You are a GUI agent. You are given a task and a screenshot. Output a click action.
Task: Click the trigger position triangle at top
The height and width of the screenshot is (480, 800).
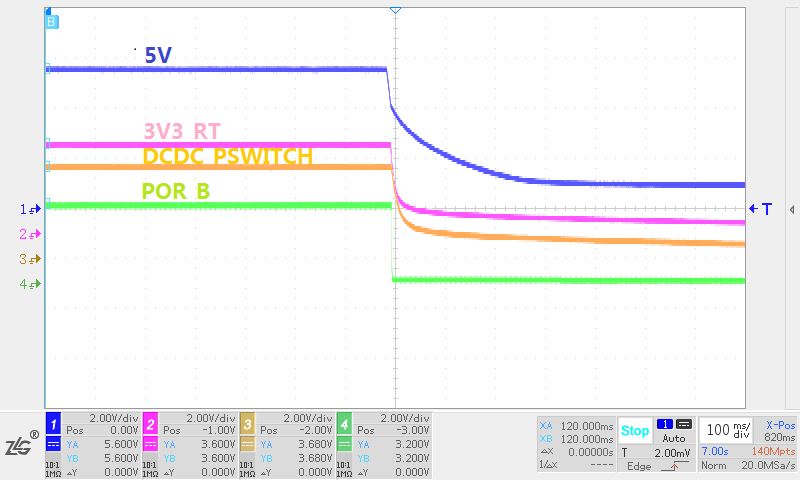click(x=395, y=10)
